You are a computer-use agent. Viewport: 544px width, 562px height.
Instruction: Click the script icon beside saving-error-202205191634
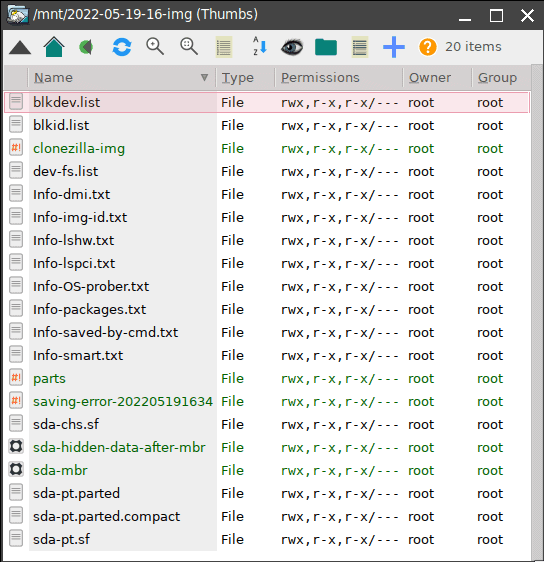tap(16, 400)
